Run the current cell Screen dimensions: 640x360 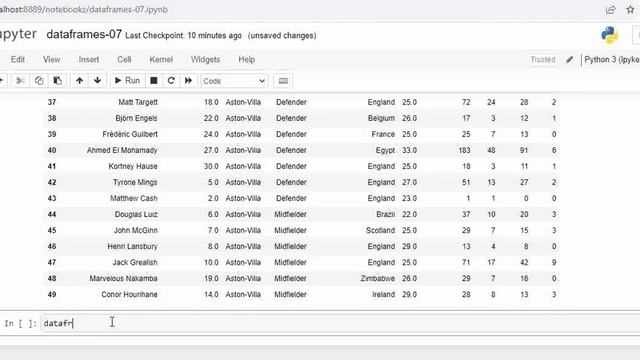(127, 81)
